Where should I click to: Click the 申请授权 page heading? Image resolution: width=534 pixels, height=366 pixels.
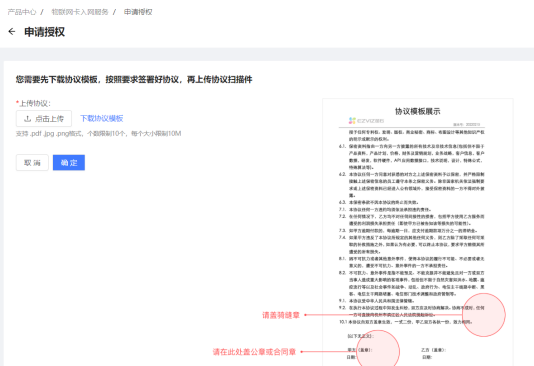[x=45, y=32]
